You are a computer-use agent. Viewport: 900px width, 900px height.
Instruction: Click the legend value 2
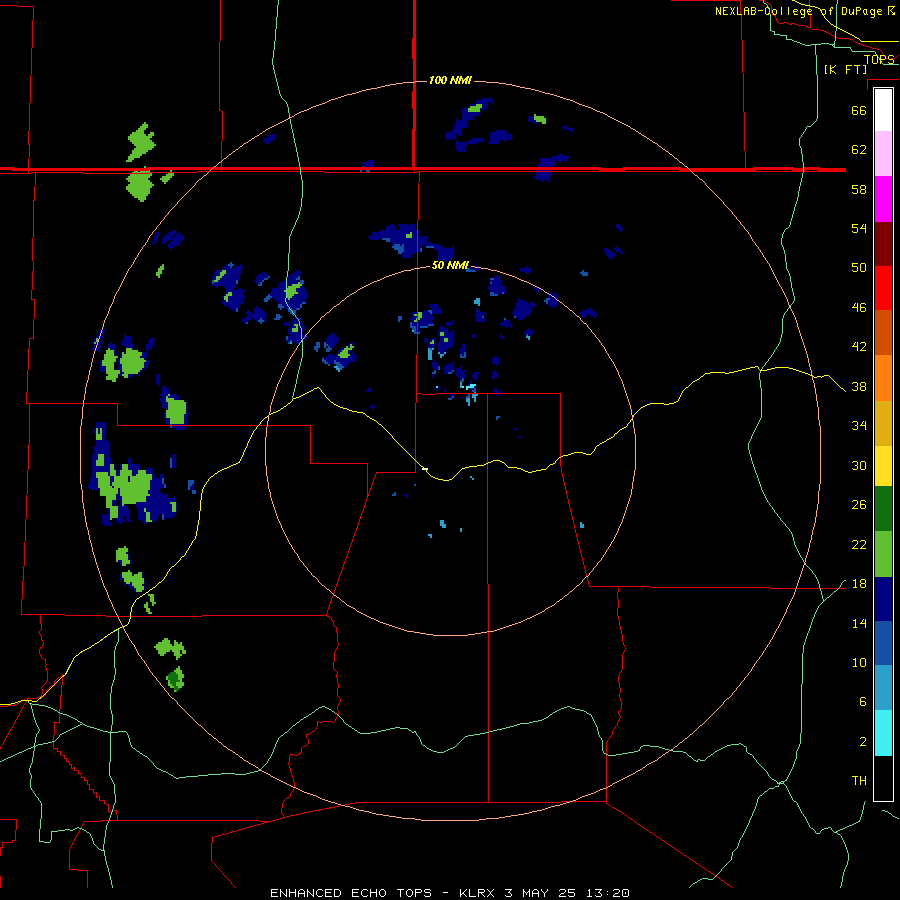pos(862,742)
